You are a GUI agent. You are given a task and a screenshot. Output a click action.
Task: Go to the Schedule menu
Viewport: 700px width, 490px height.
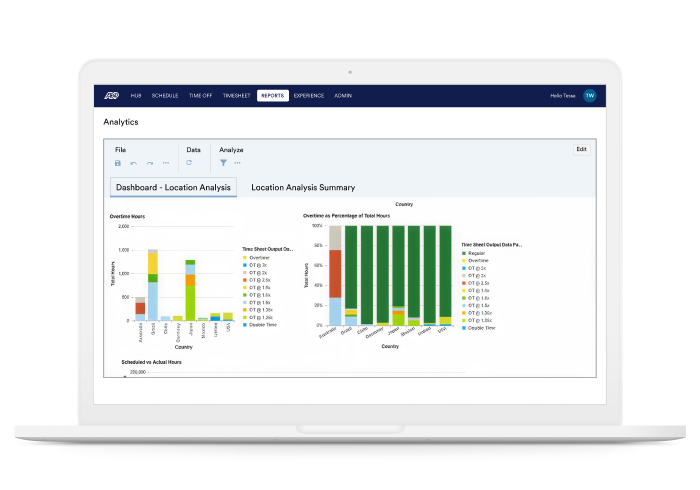[165, 96]
